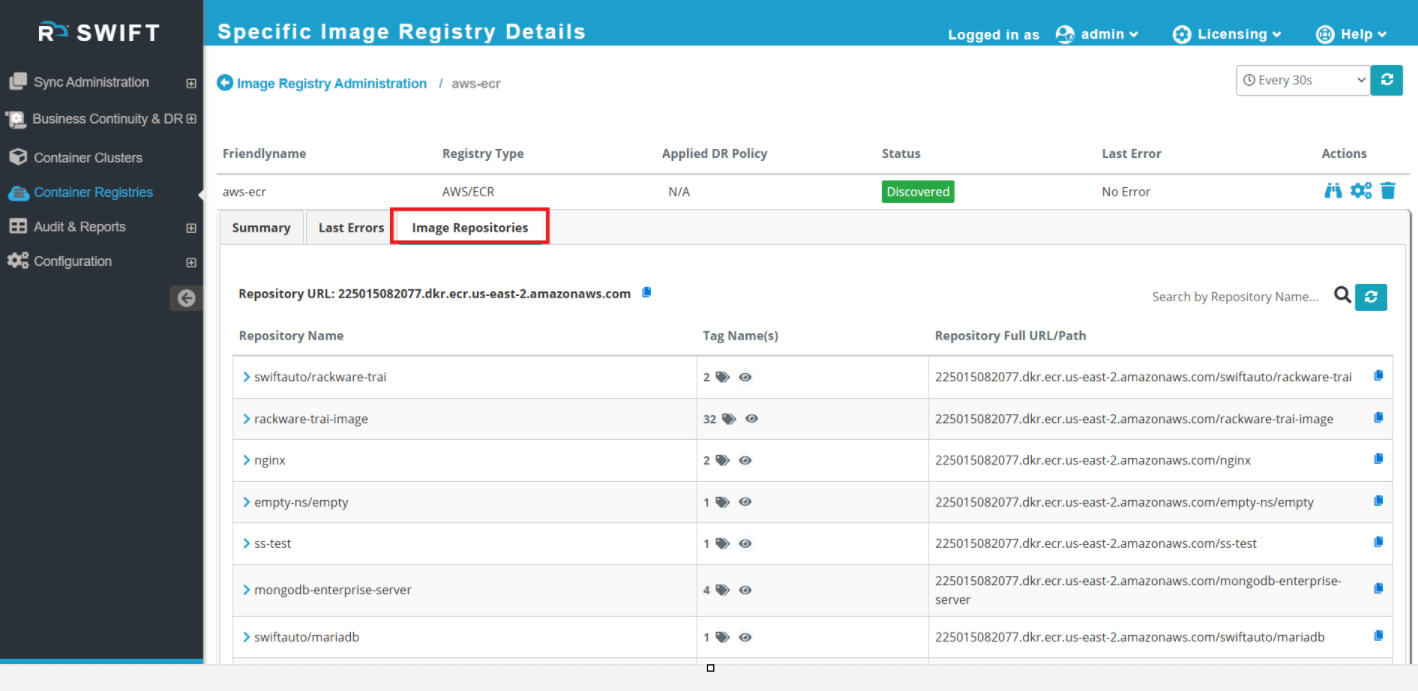Screen dimensions: 1418x691
Task: Expand Sync Administration plus icon
Action: (x=191, y=83)
